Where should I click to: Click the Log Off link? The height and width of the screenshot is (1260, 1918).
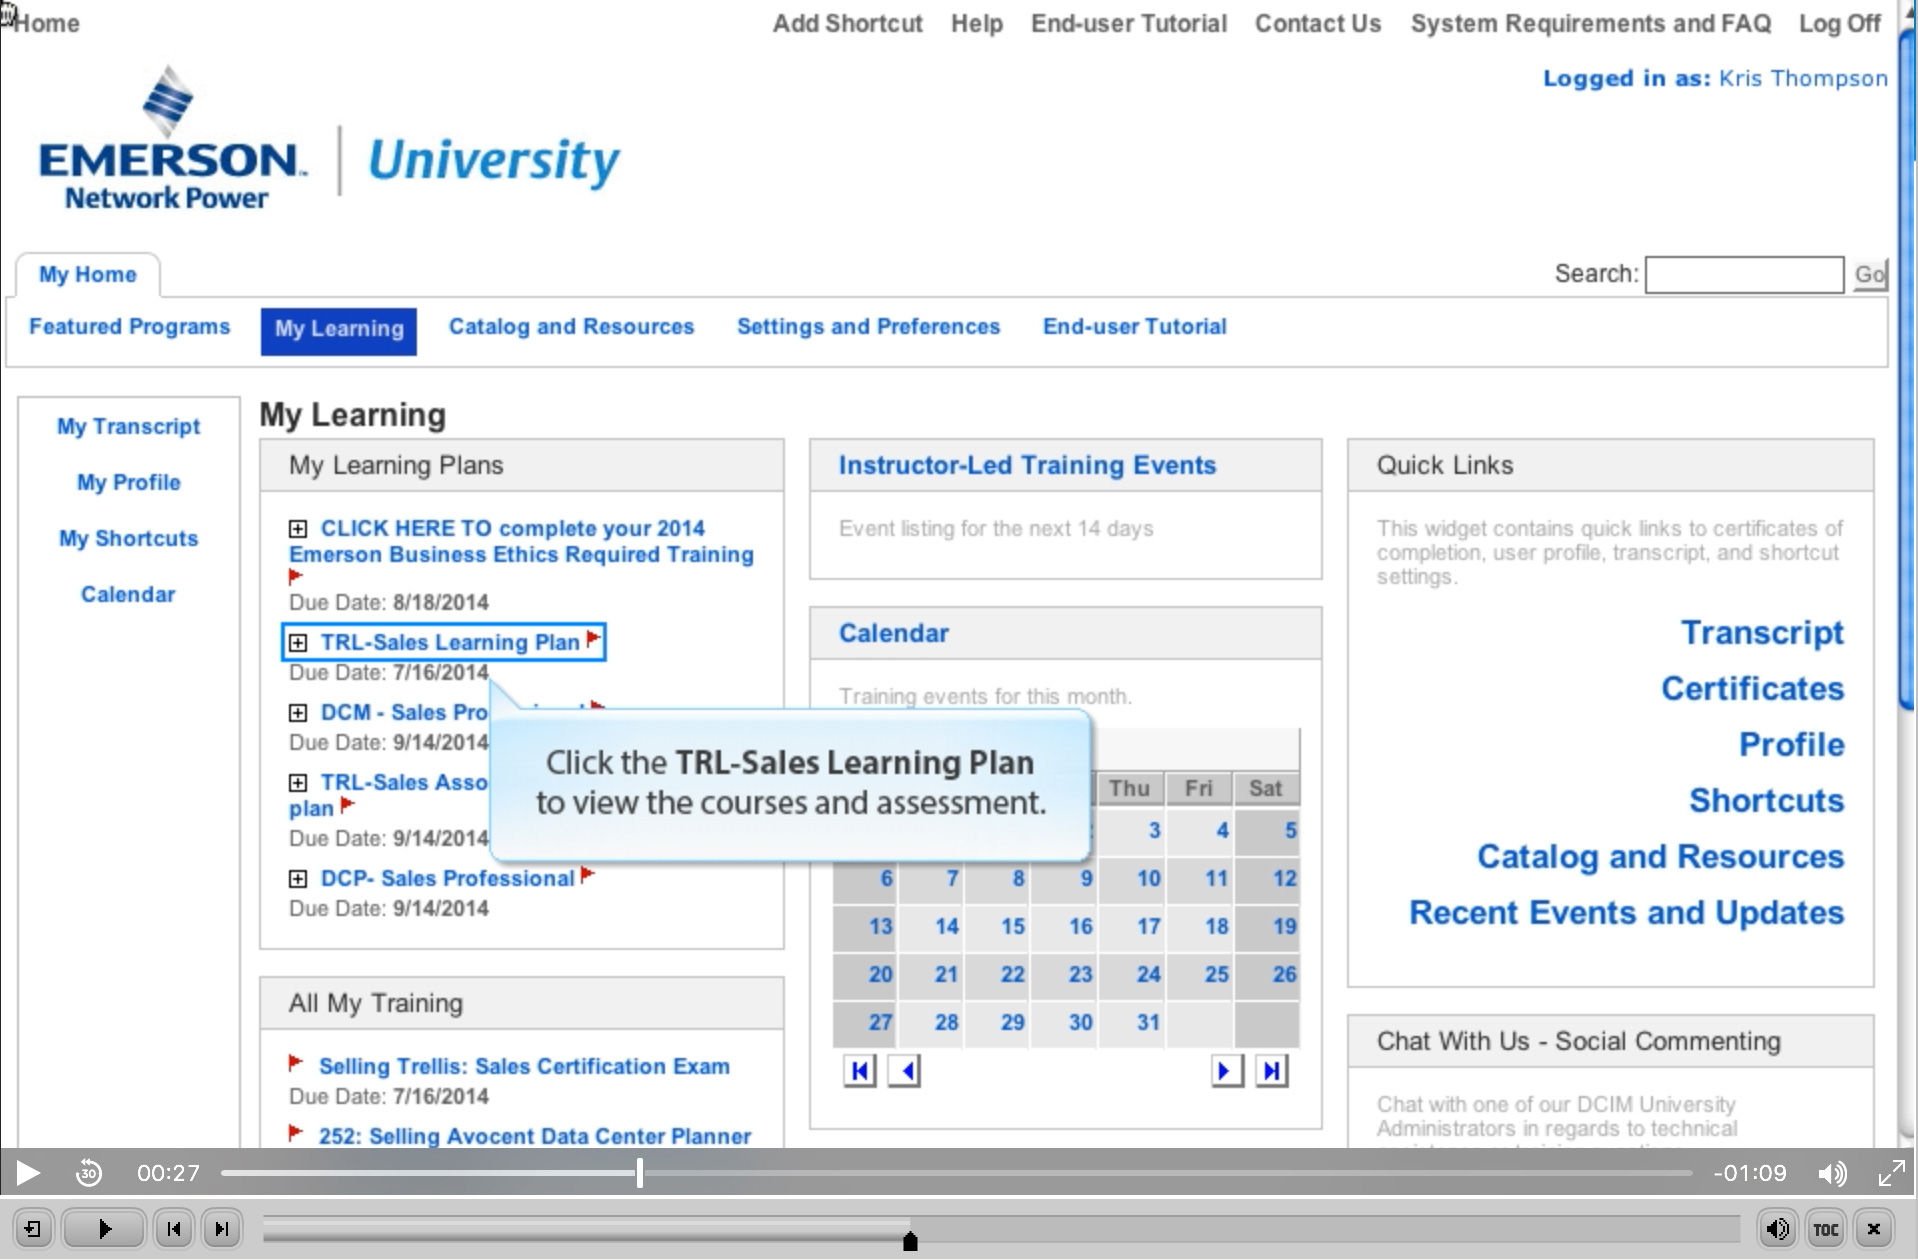(x=1839, y=23)
